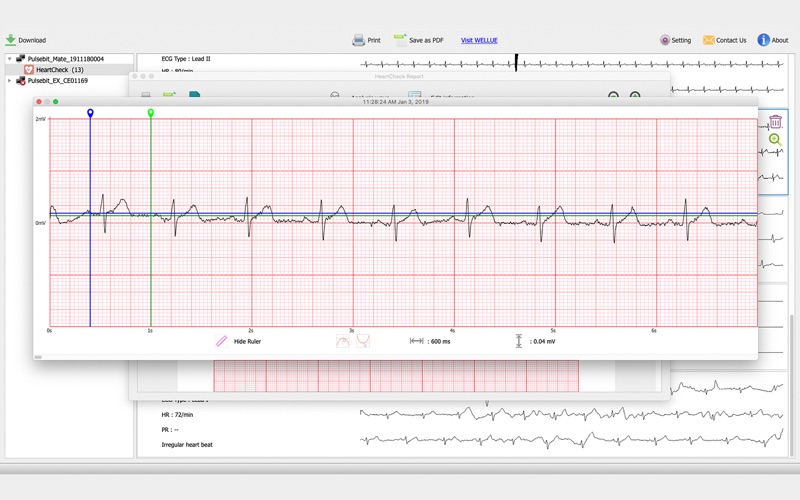Click the ECG Type : Lead II text
The image size is (800, 500).
186,59
